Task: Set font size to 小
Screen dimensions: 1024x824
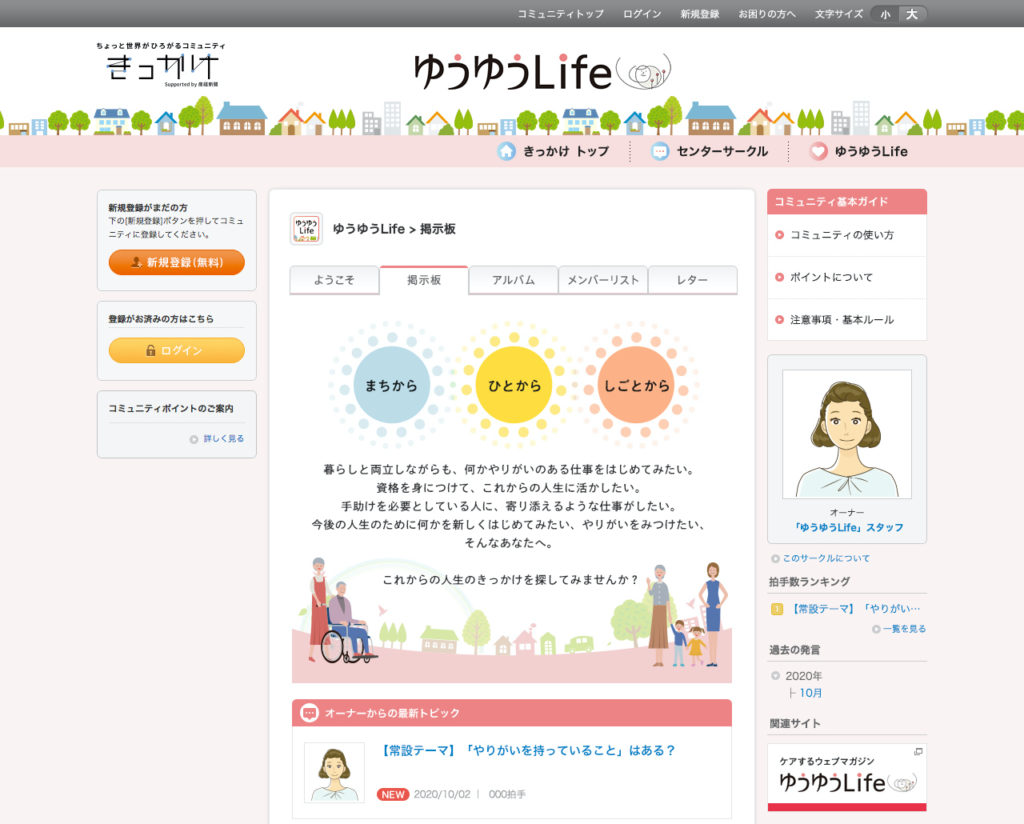Action: coord(885,14)
